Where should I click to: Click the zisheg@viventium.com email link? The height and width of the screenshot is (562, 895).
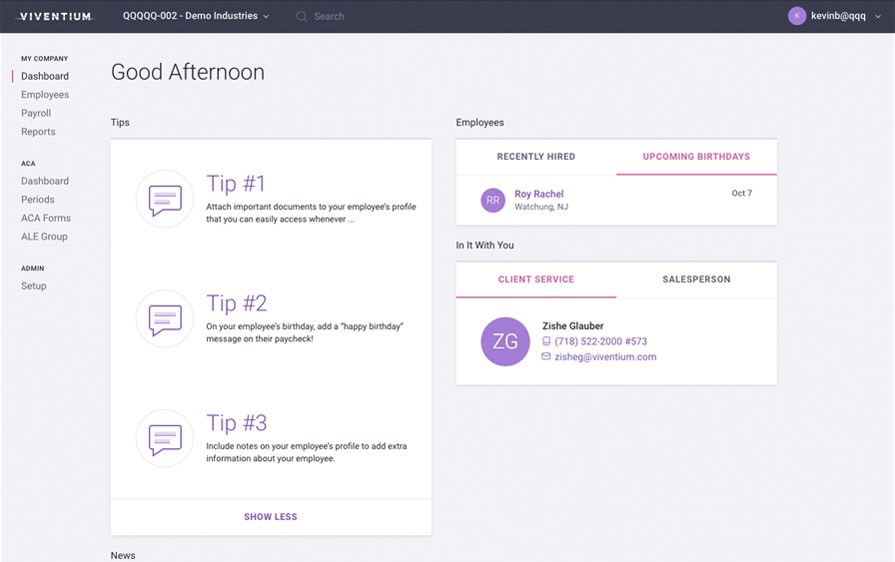pos(605,357)
